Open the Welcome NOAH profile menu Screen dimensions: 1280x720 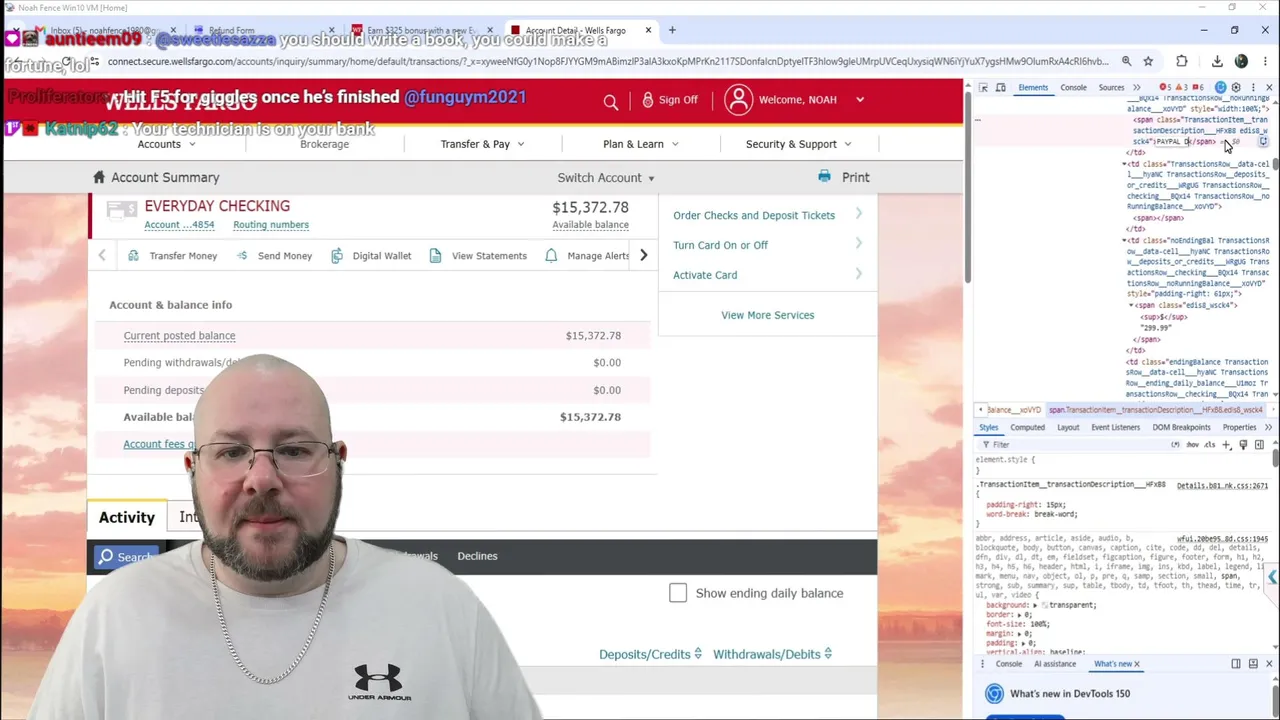coord(796,100)
